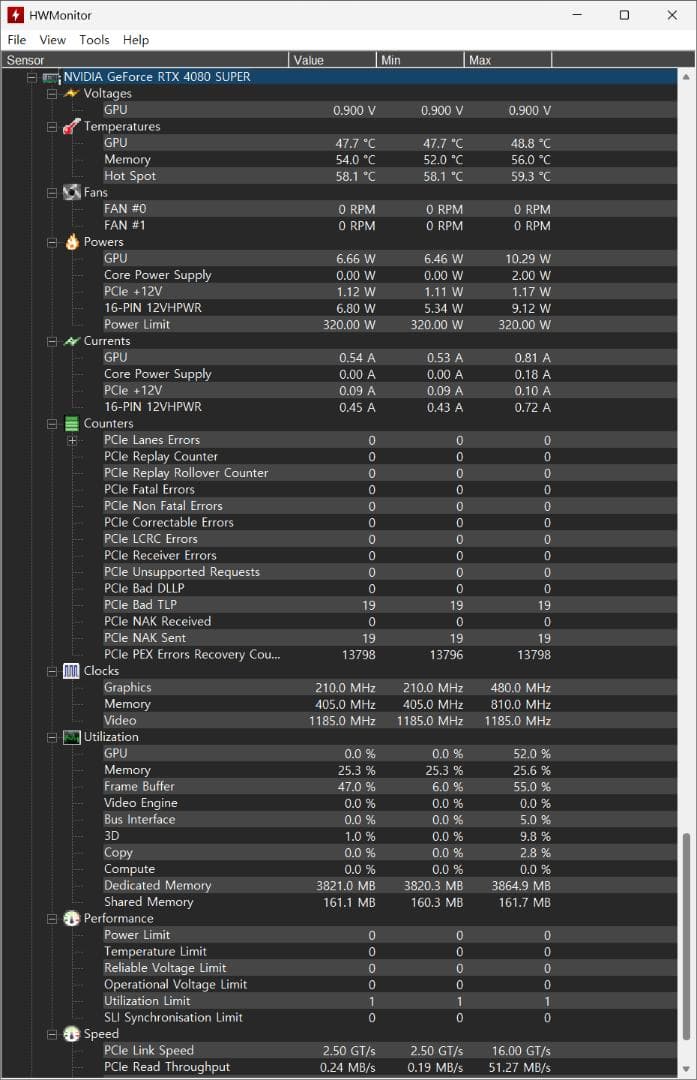Click the scrollbar up arrow
Screen dimensions: 697x1080
tap(686, 76)
